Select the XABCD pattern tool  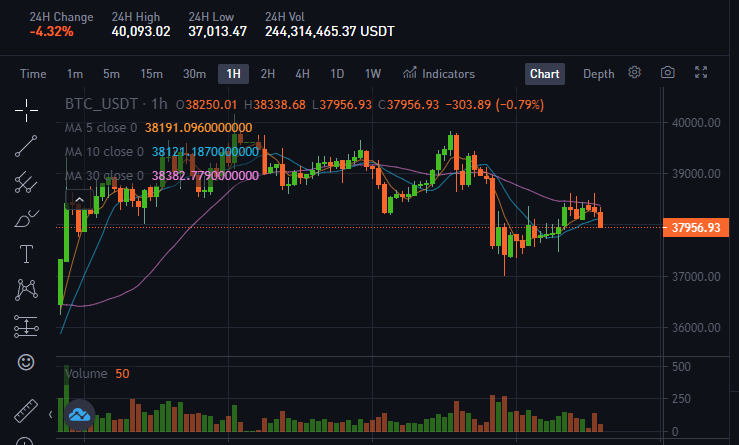tap(26, 290)
